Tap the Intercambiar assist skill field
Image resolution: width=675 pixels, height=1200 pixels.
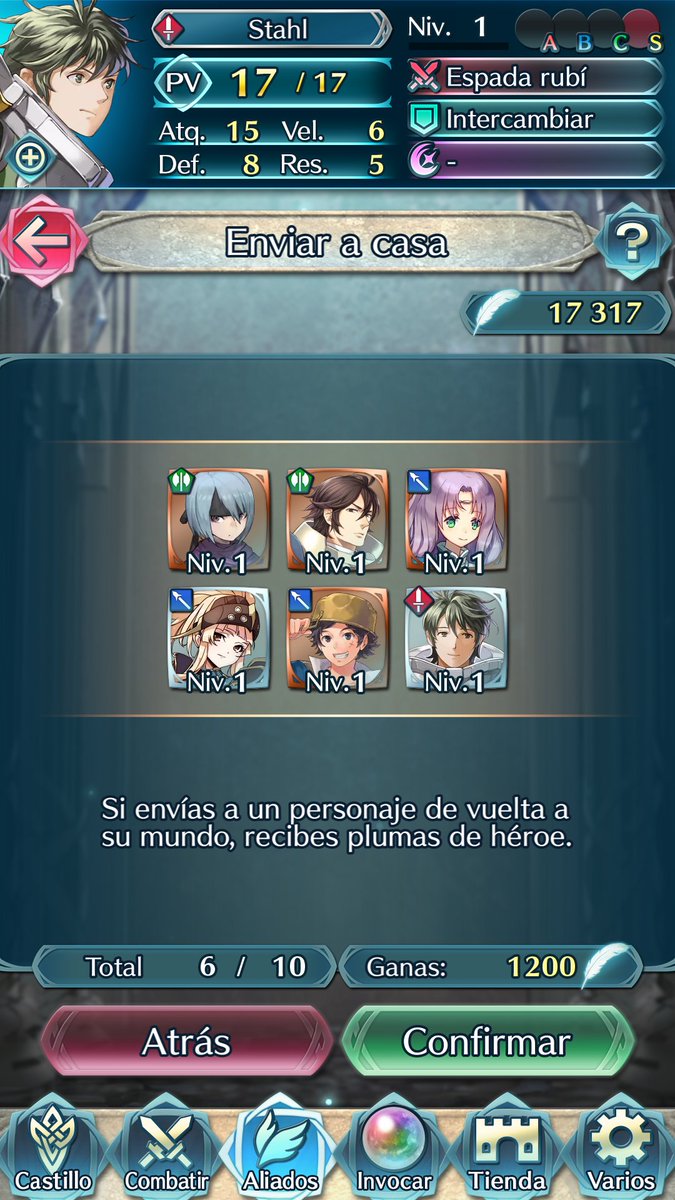(x=536, y=119)
